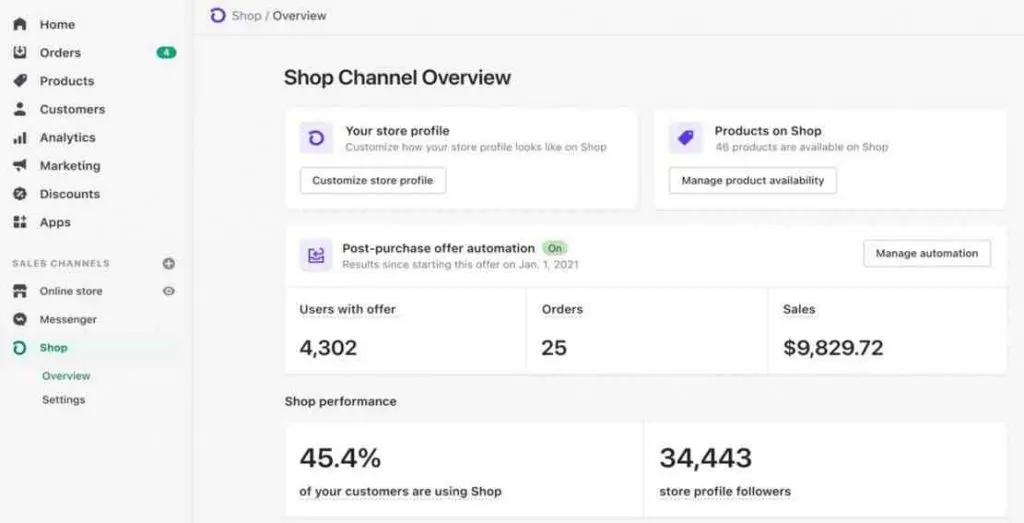The image size is (1024, 523).
Task: Click the Apps grid icon
Action: click(20, 222)
